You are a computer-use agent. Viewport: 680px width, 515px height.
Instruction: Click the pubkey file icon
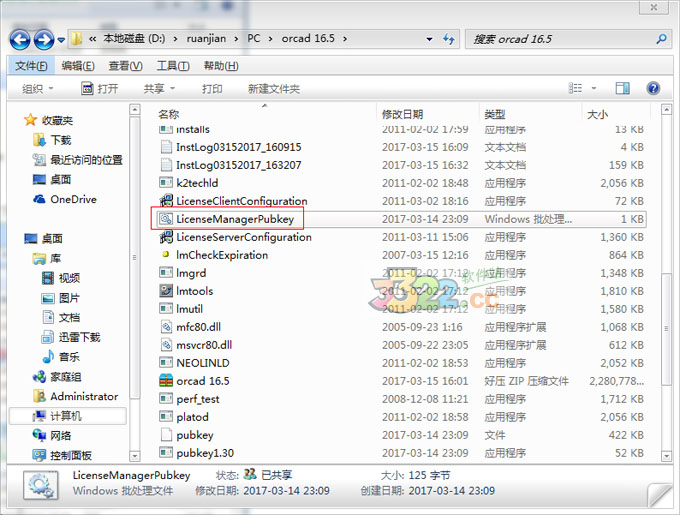point(166,435)
